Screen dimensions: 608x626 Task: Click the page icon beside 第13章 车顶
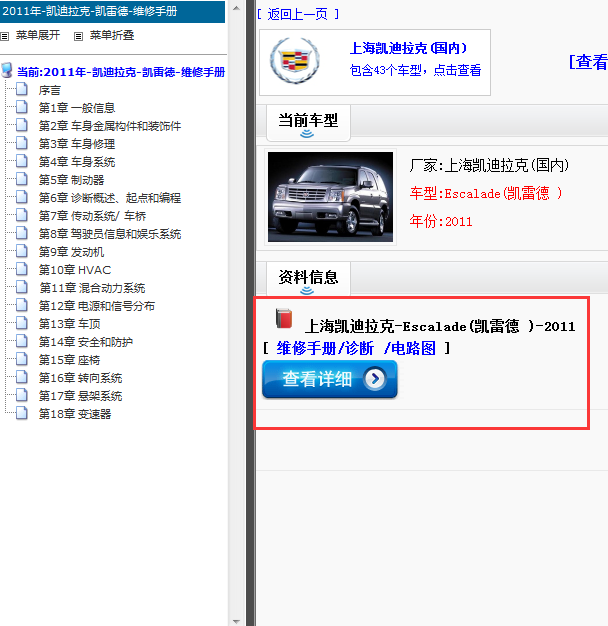tap(22, 323)
